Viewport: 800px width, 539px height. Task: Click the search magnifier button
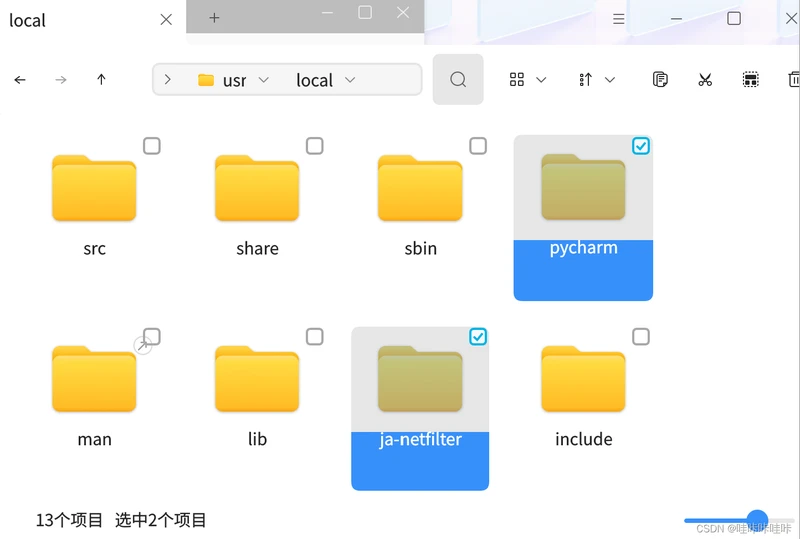pos(458,80)
